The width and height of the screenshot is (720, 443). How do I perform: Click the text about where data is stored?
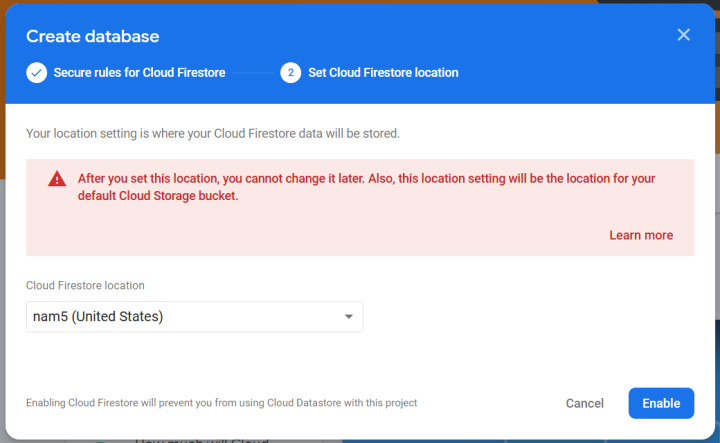point(213,134)
